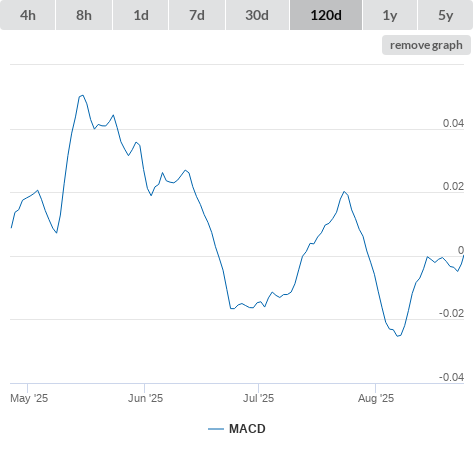This screenshot has height=455, width=474.
Task: Open the 7d range tab
Action: click(x=197, y=15)
